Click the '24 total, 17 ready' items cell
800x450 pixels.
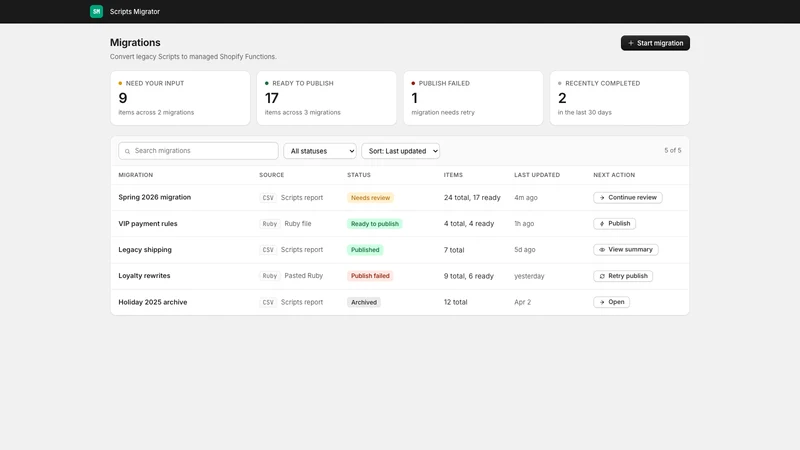472,197
